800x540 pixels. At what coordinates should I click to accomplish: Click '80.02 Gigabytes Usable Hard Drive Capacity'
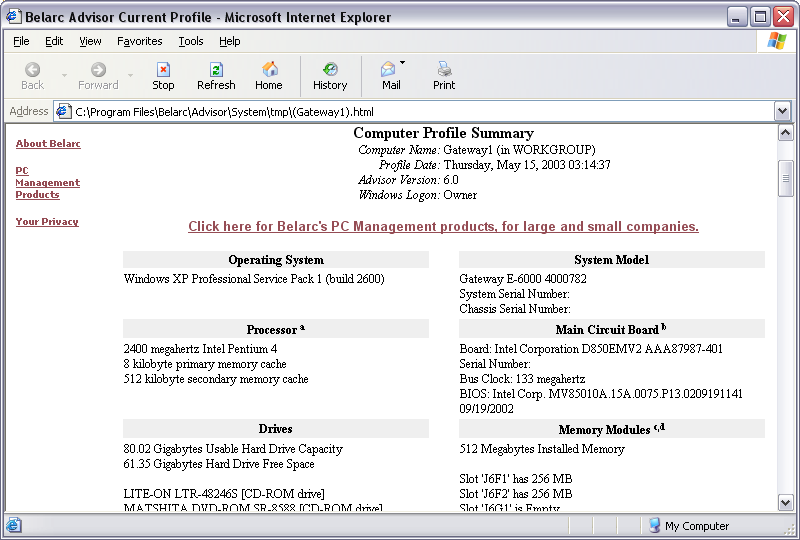[x=233, y=449]
